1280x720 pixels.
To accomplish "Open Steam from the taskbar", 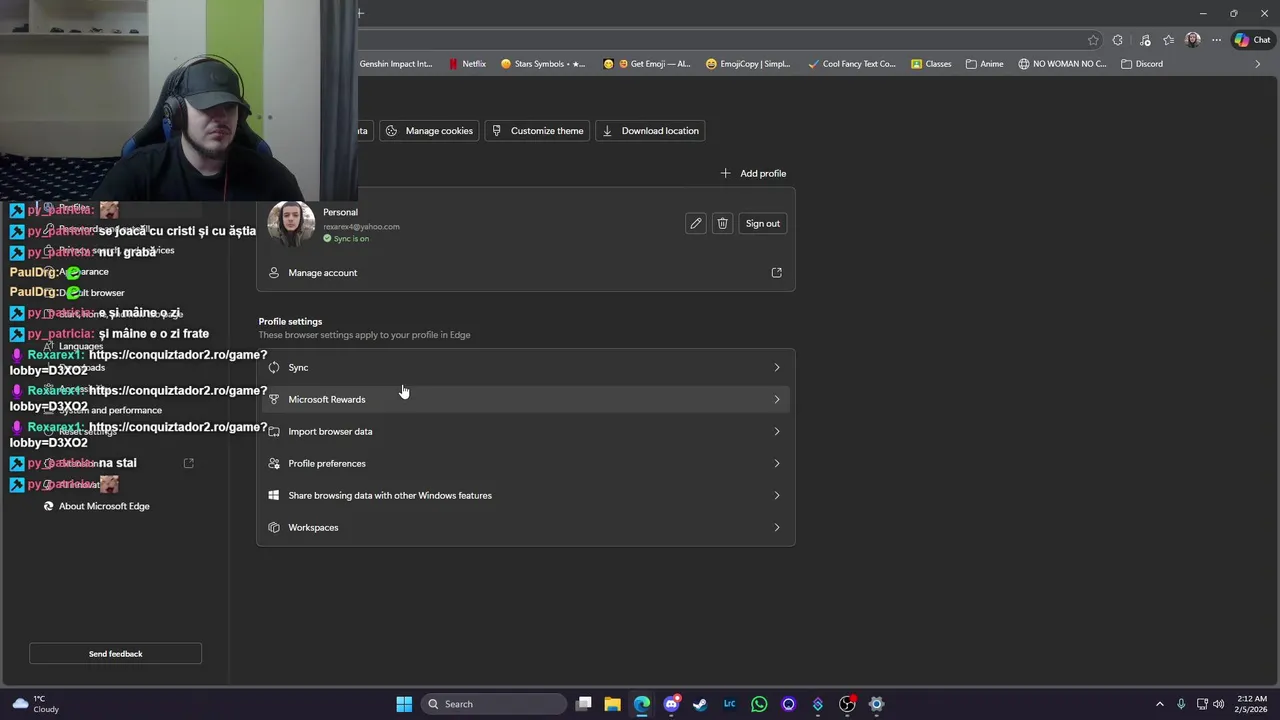I will [x=700, y=704].
